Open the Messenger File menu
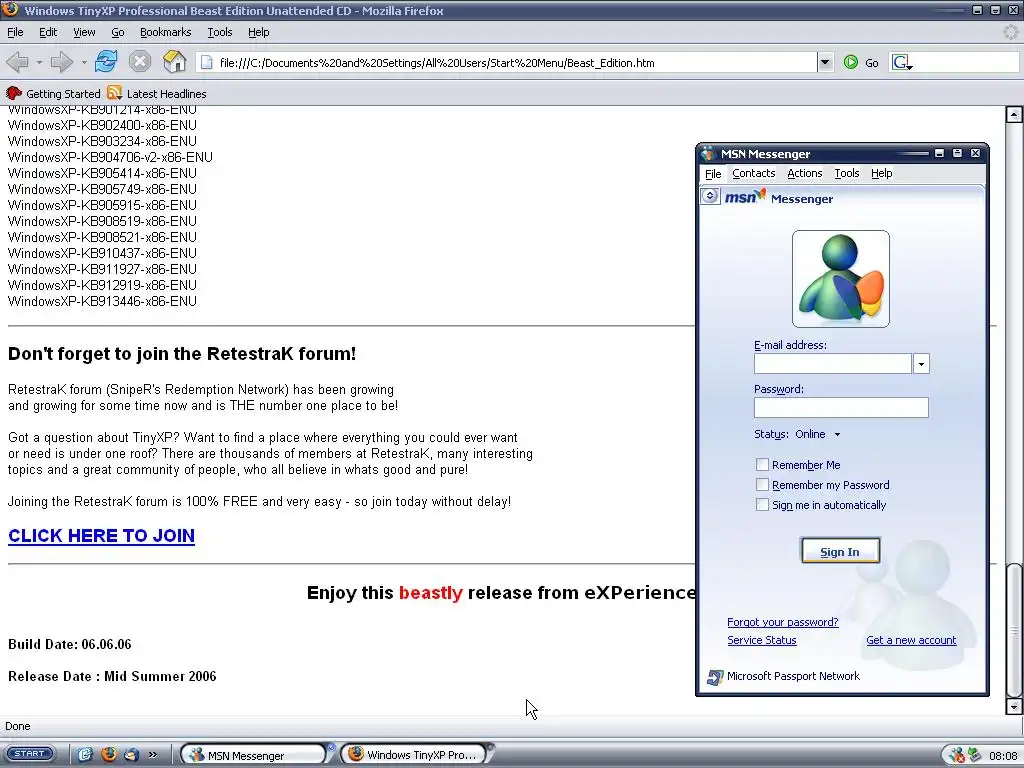 click(x=713, y=174)
